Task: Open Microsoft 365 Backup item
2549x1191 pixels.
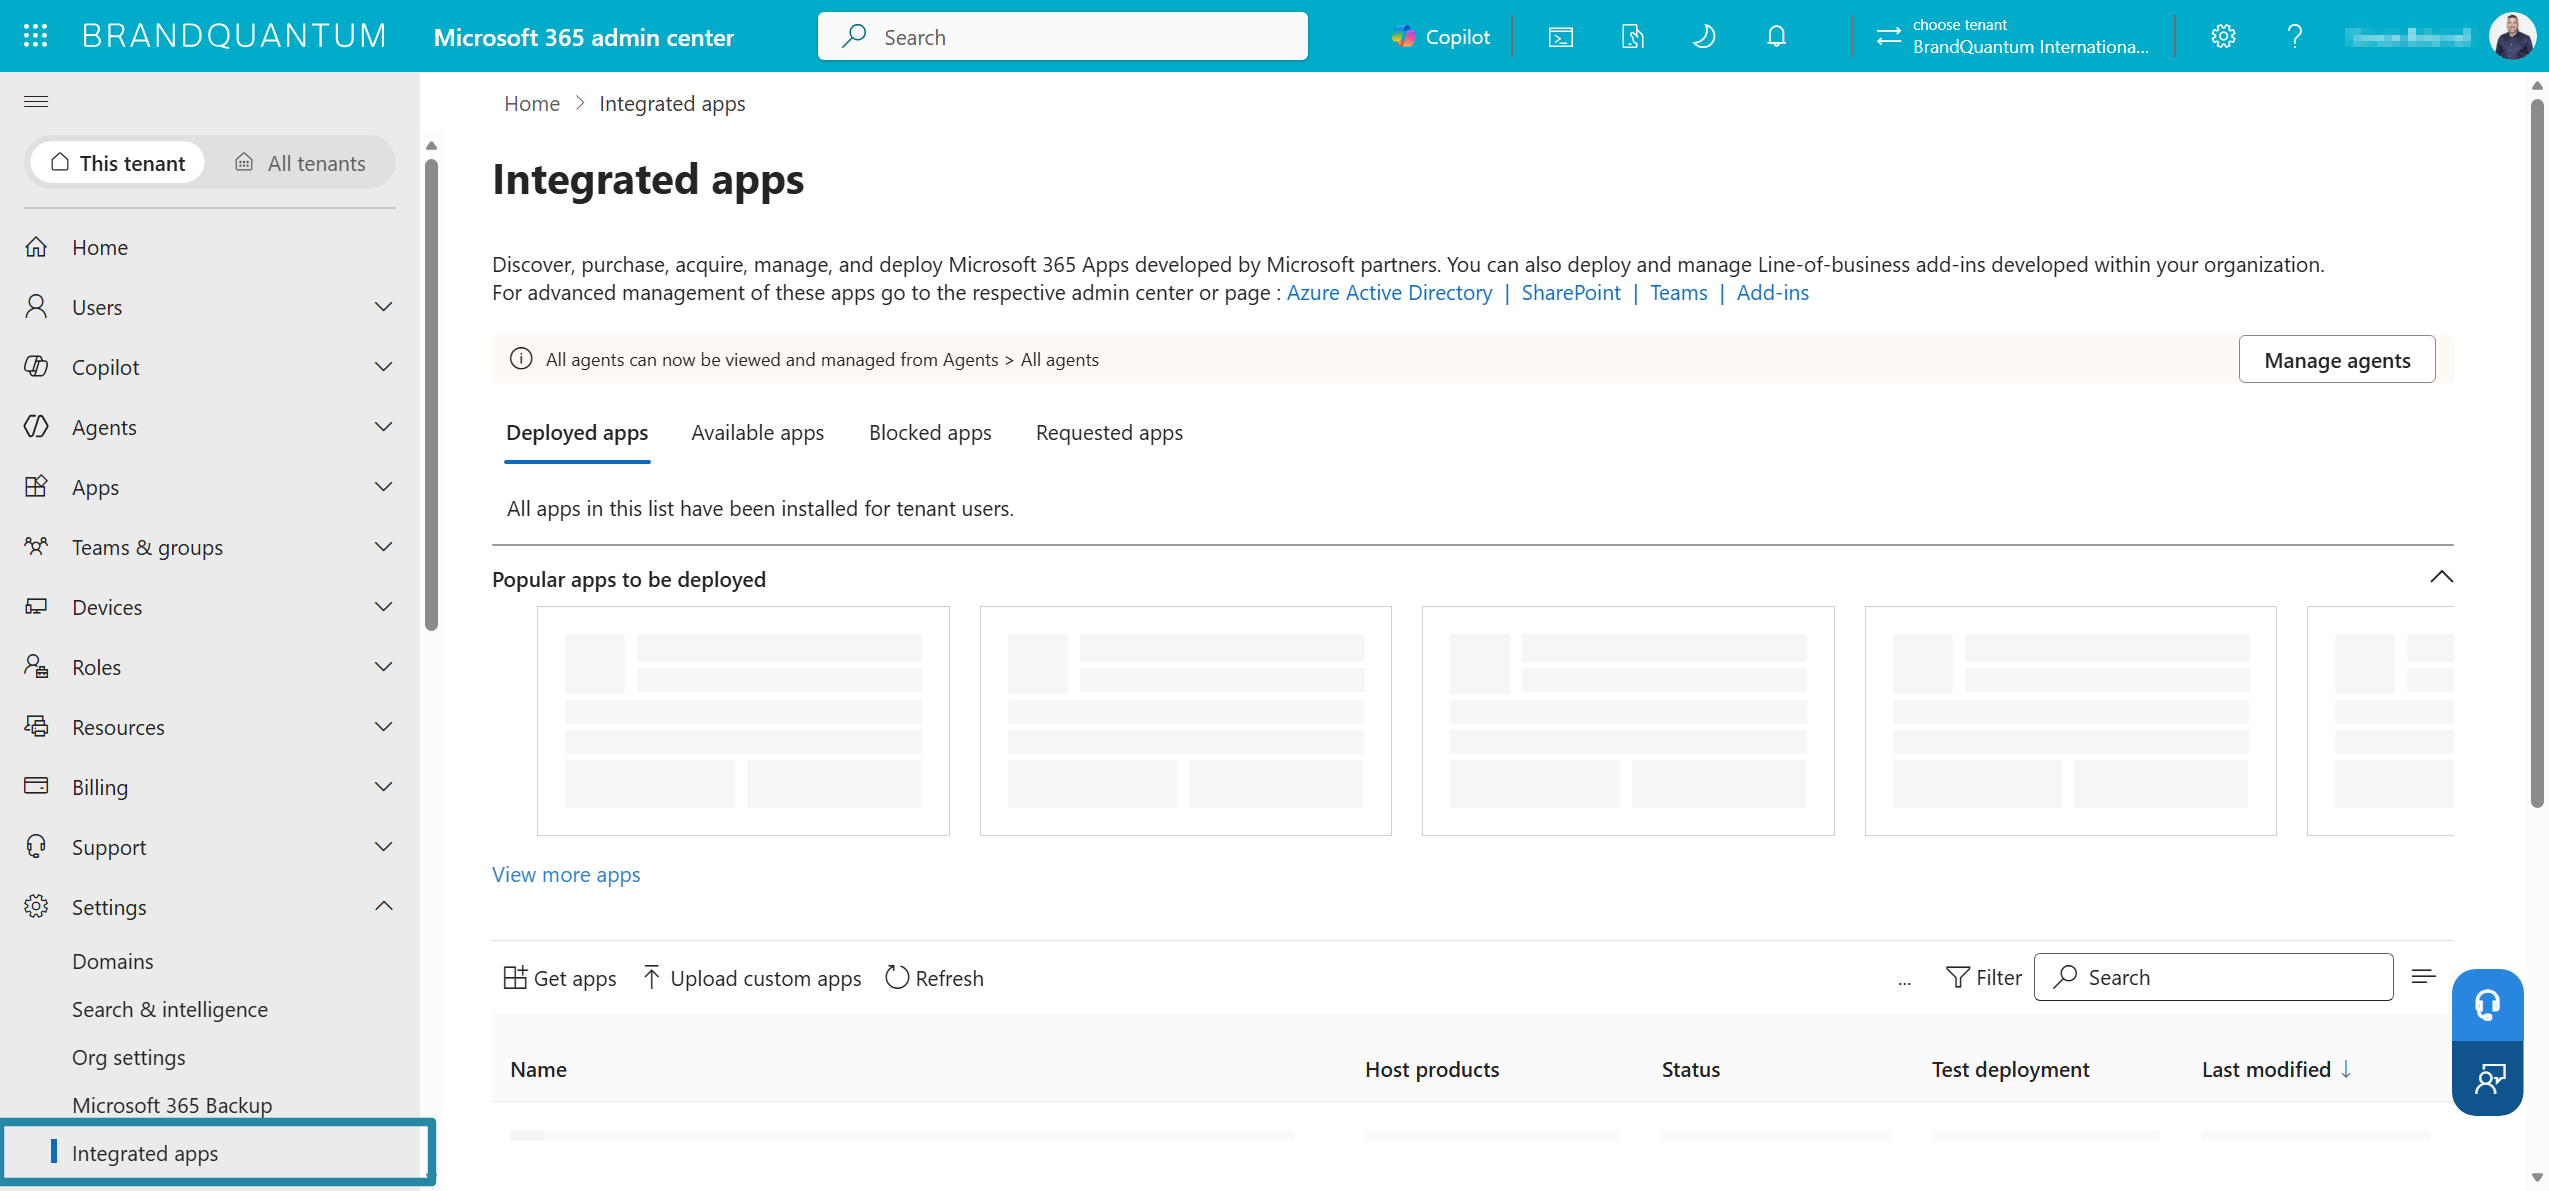Action: coord(172,1105)
